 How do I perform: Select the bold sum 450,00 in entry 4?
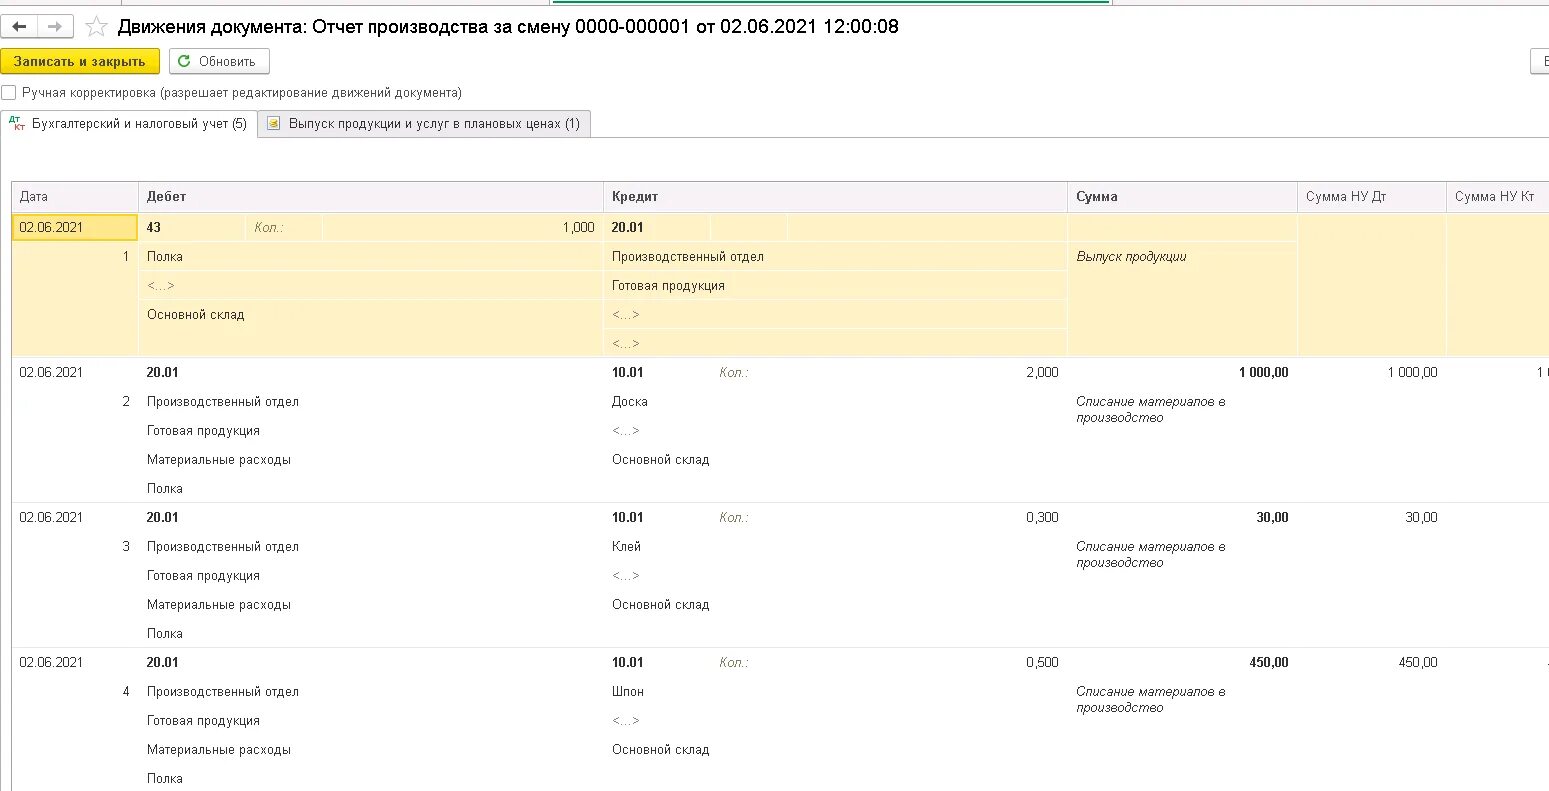(x=1268, y=663)
